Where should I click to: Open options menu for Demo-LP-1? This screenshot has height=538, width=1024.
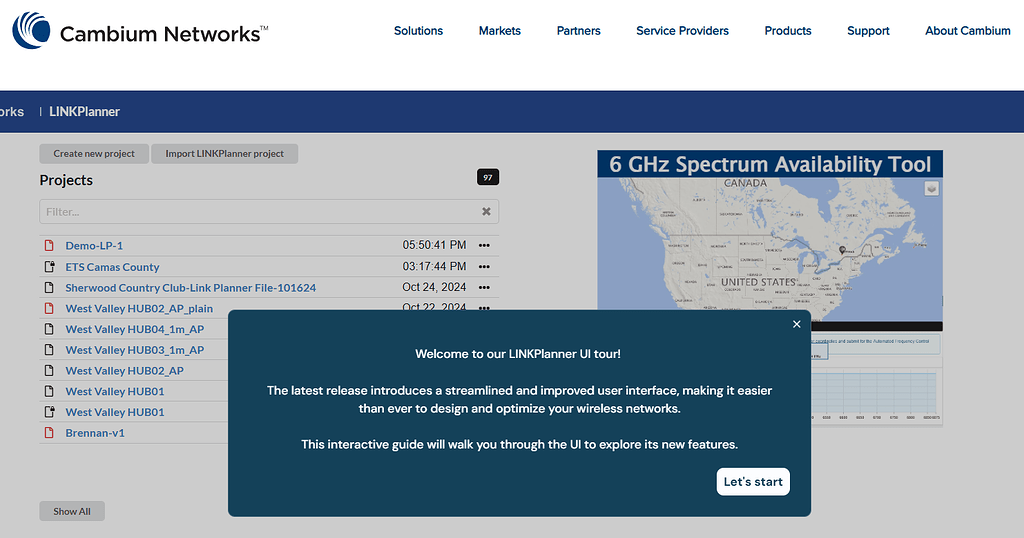click(x=484, y=245)
